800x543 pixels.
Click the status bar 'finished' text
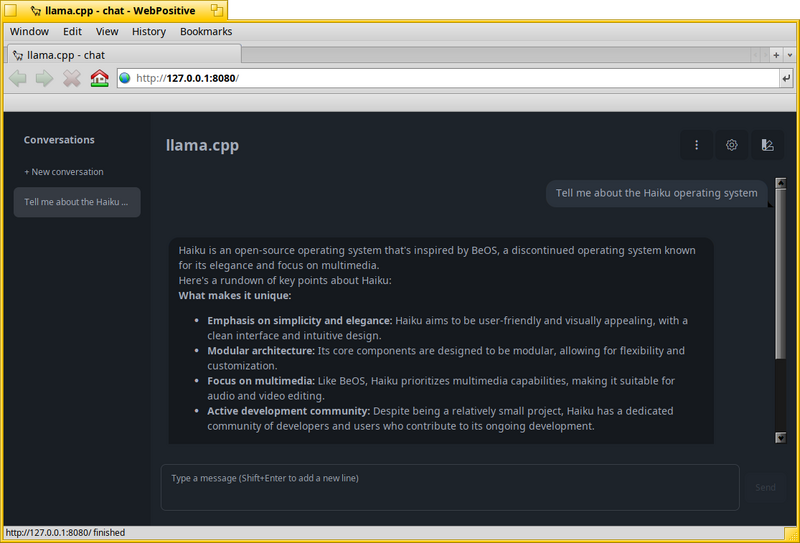coord(109,533)
